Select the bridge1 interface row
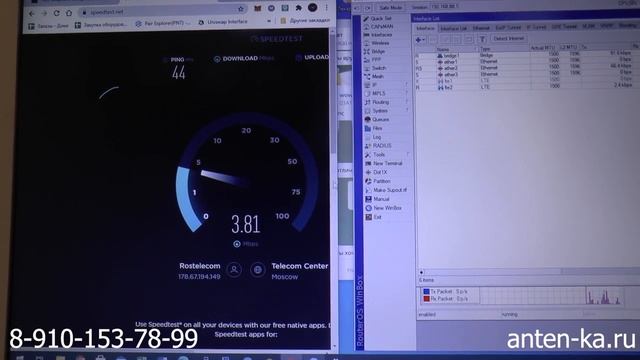Viewport: 640px width, 360px height. point(527,55)
